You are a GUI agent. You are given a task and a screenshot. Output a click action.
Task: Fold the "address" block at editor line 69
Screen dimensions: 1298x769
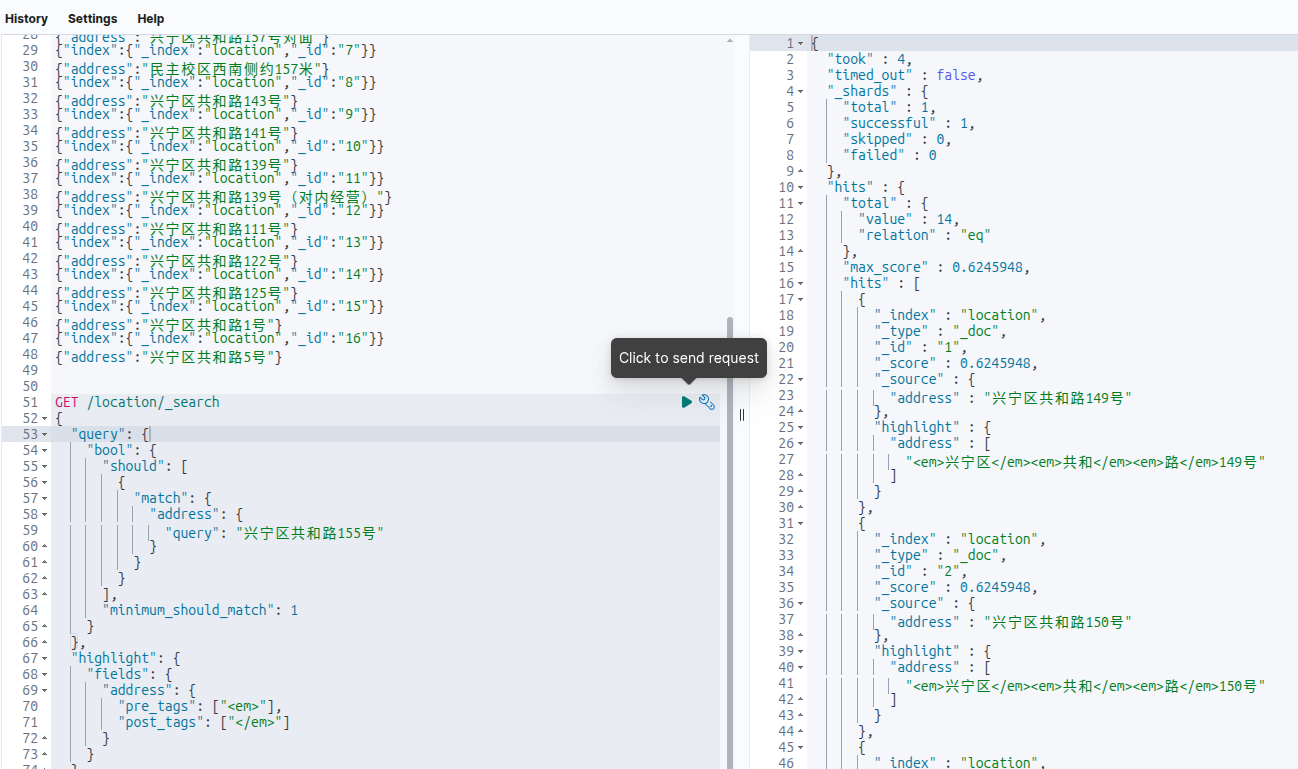[x=45, y=690]
